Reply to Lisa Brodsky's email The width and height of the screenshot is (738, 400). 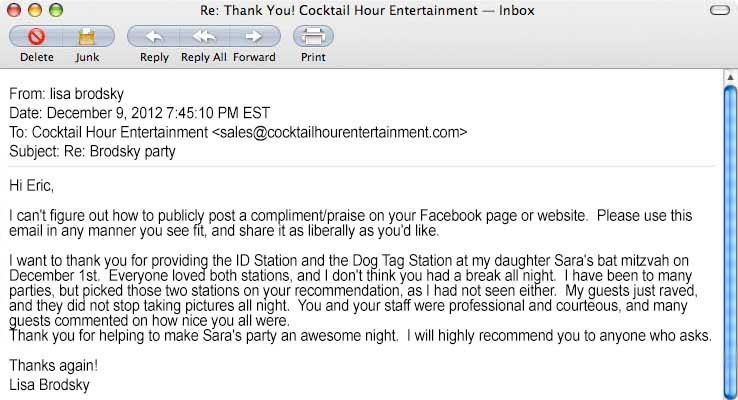(x=154, y=37)
